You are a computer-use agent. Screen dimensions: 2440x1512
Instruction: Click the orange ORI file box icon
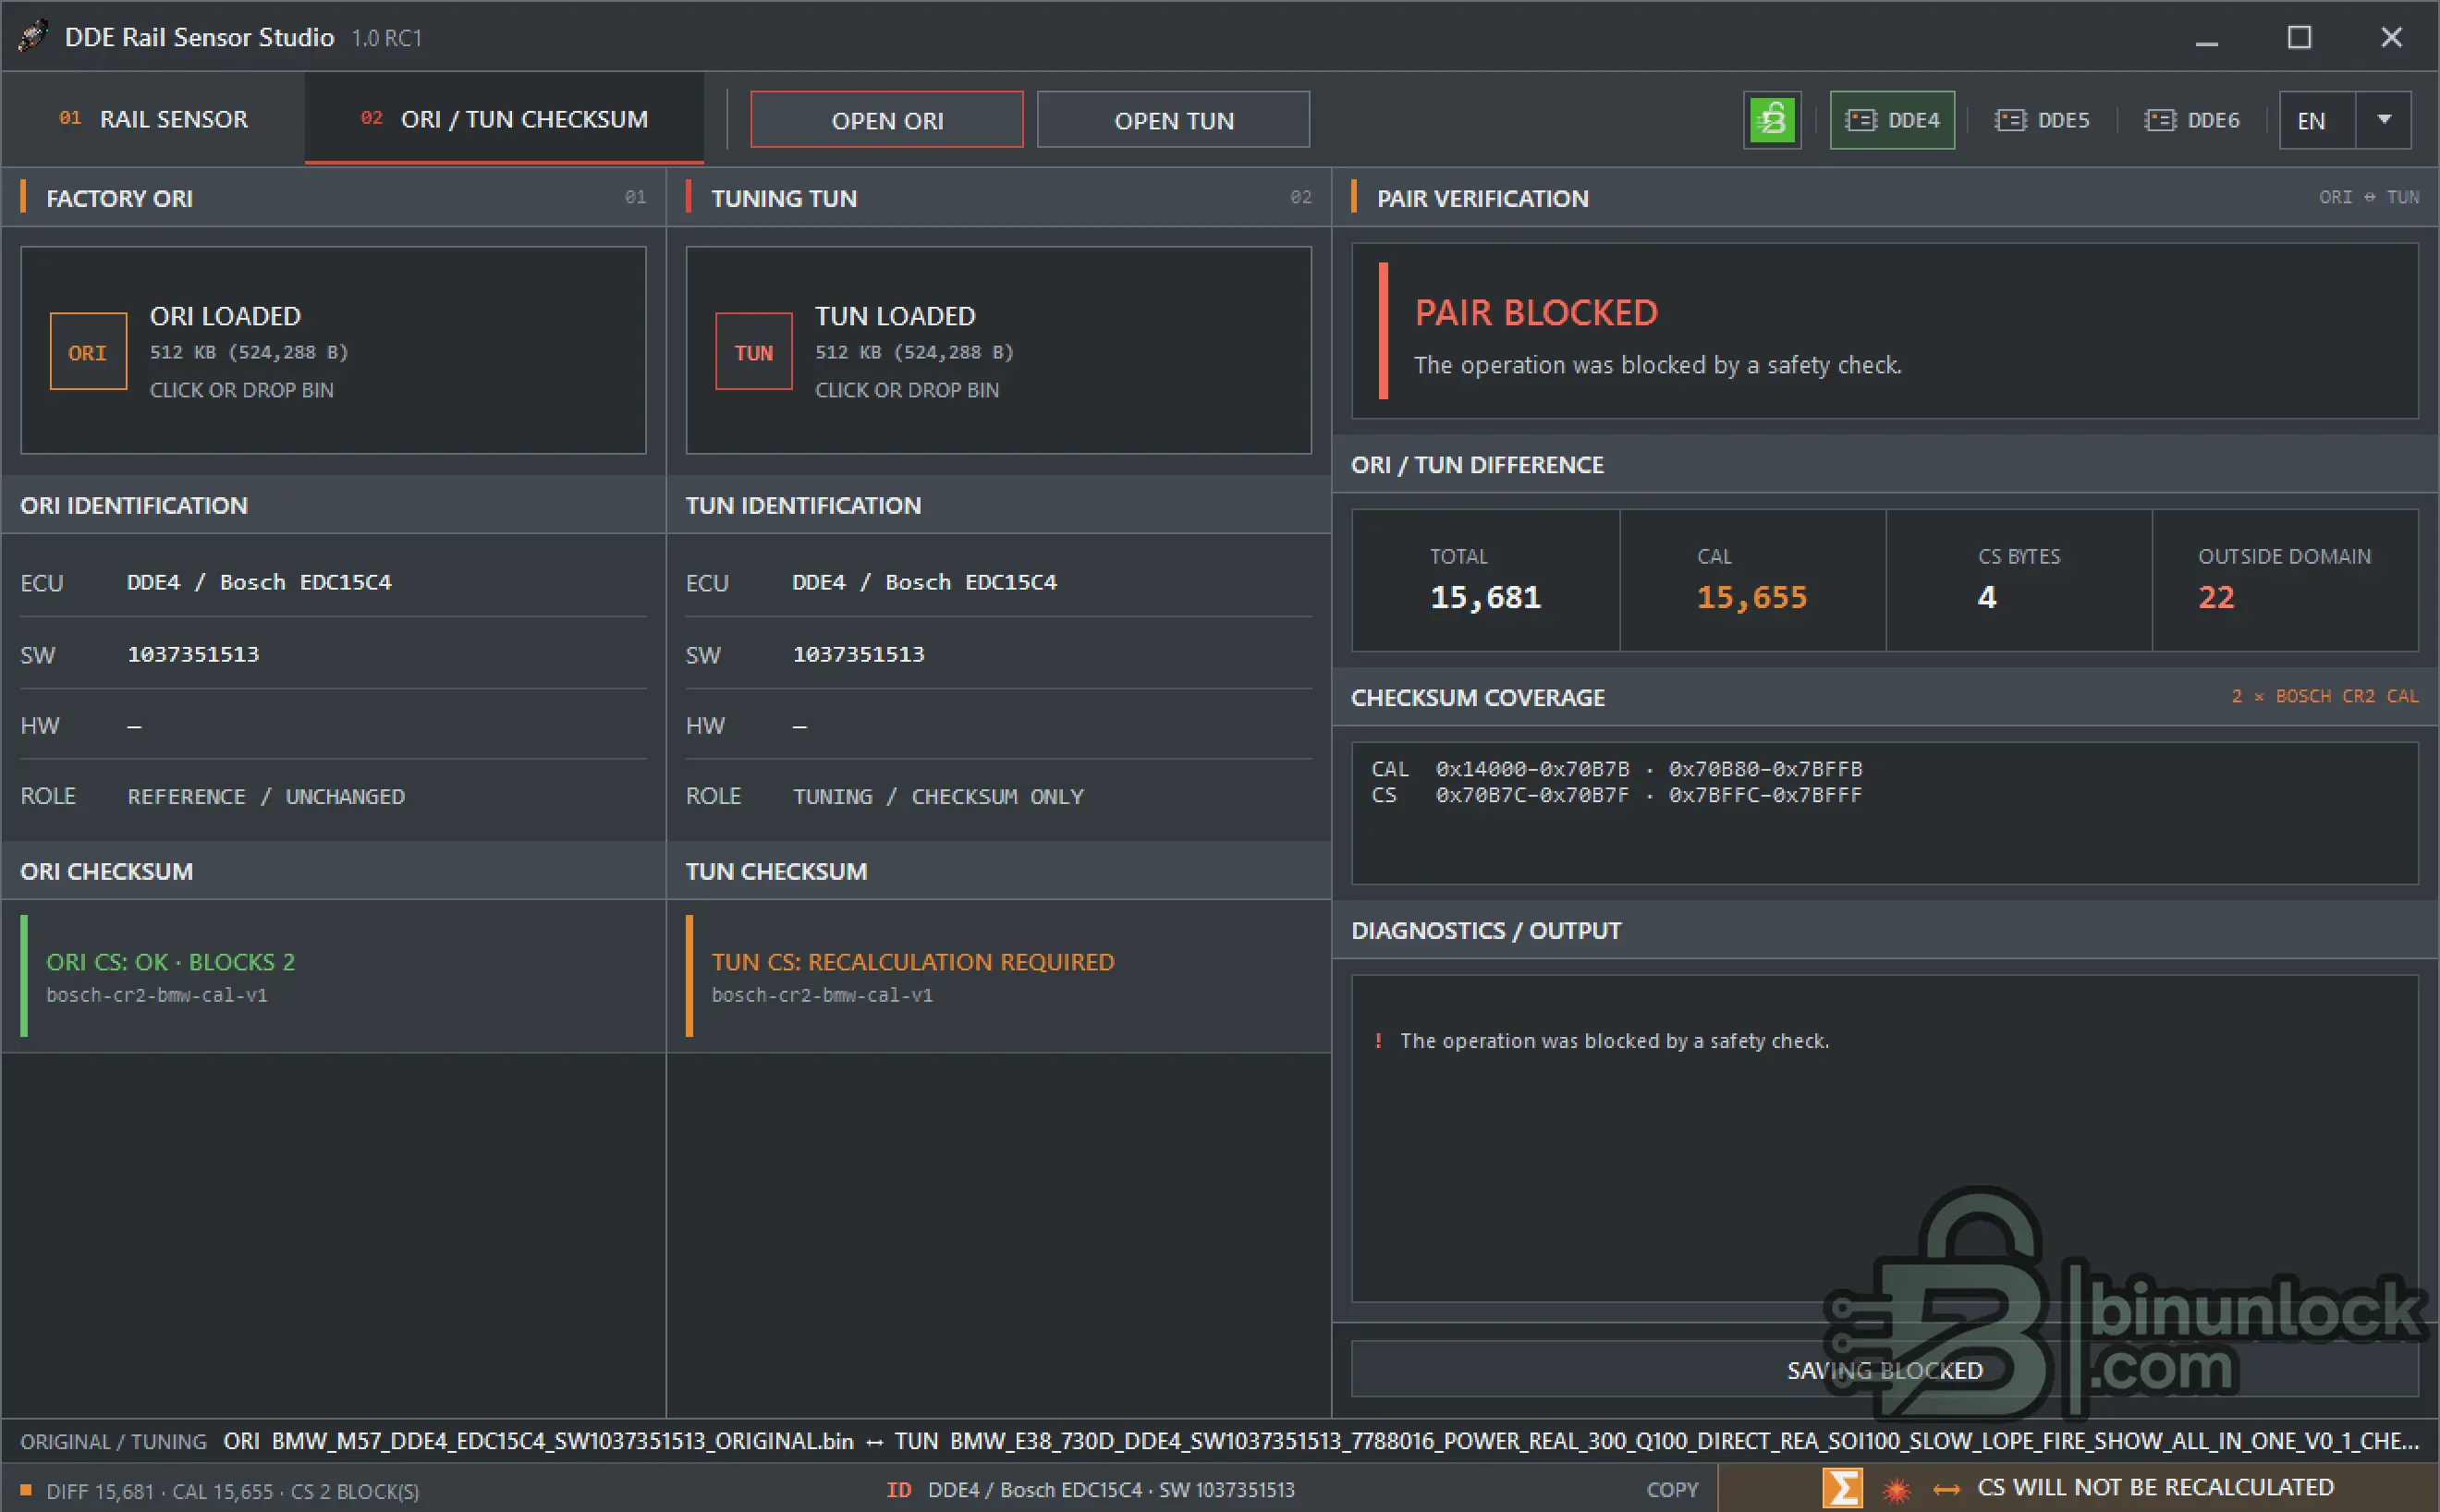pyautogui.click(x=88, y=351)
